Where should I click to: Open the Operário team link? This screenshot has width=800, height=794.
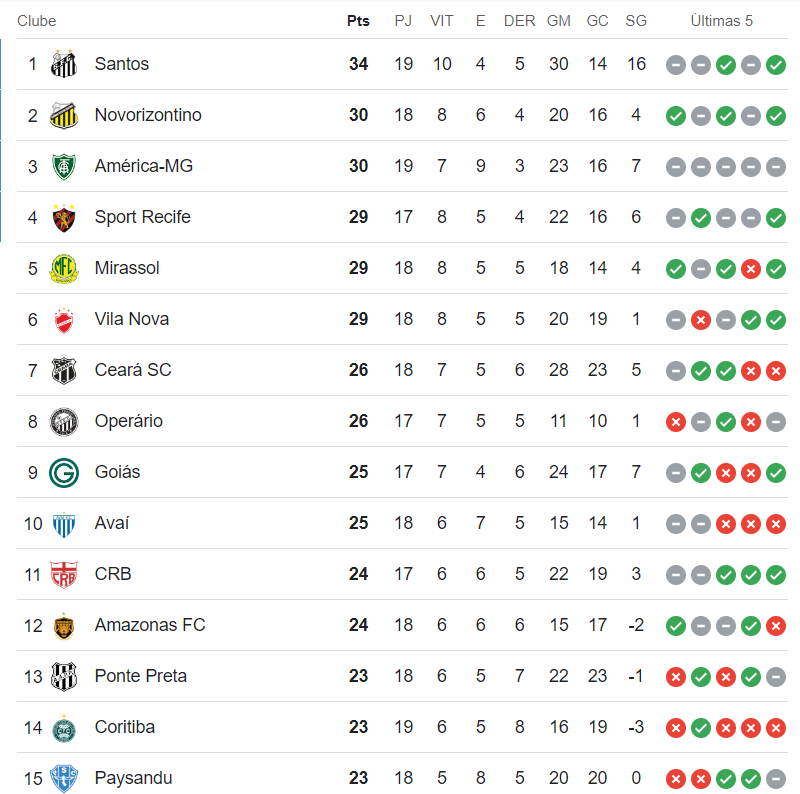[128, 421]
